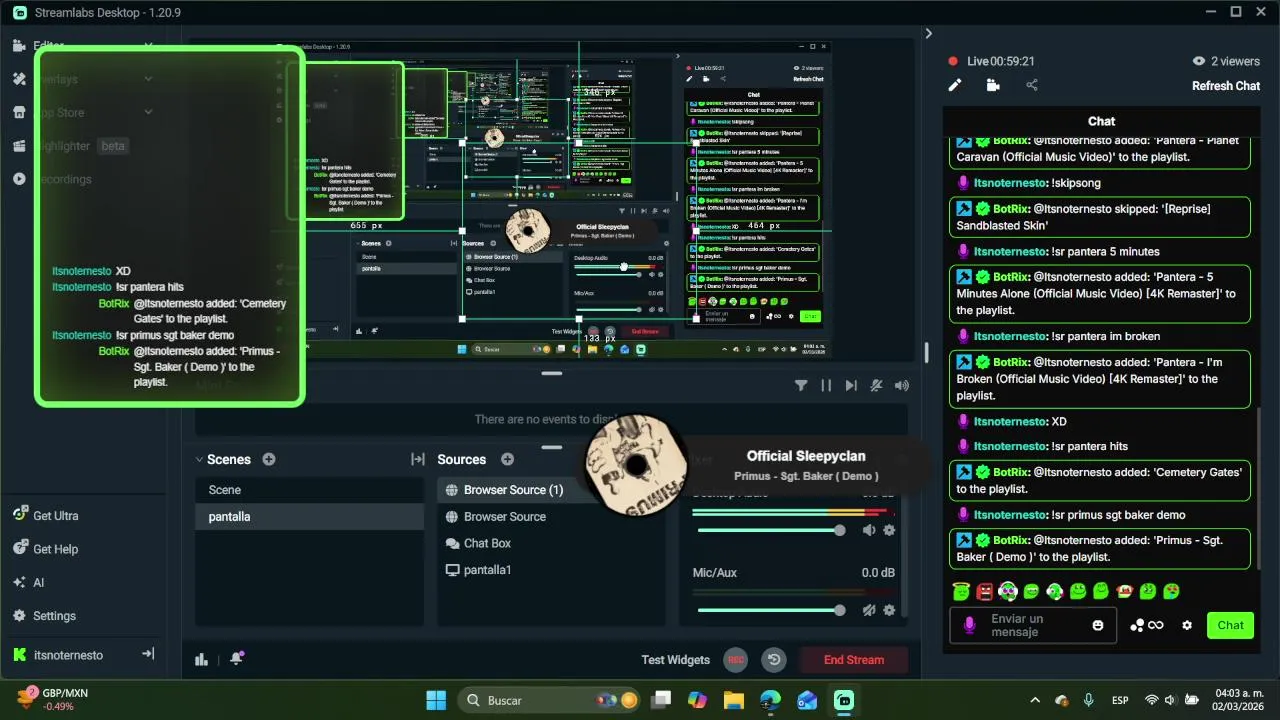Image resolution: width=1280 pixels, height=720 pixels.
Task: Pause the event alert queue
Action: click(x=826, y=386)
